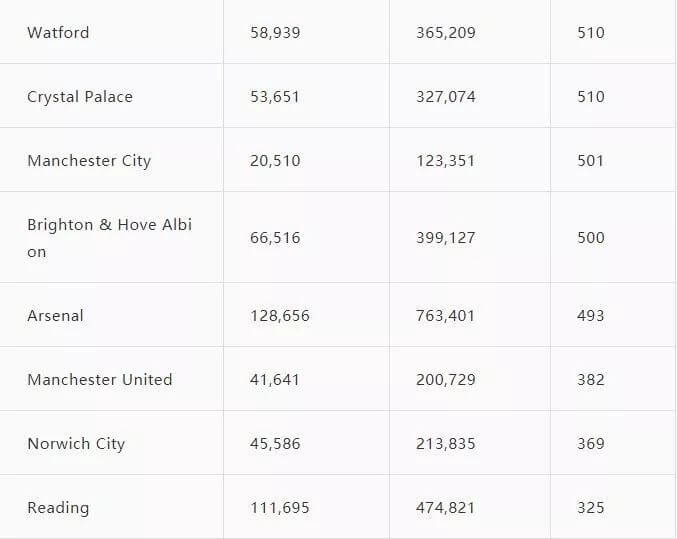This screenshot has height=539, width=677.
Task: Select the Arsenal team name
Action: coord(55,316)
